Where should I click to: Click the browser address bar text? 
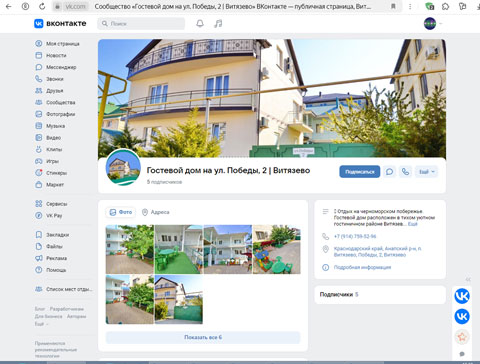232,6
